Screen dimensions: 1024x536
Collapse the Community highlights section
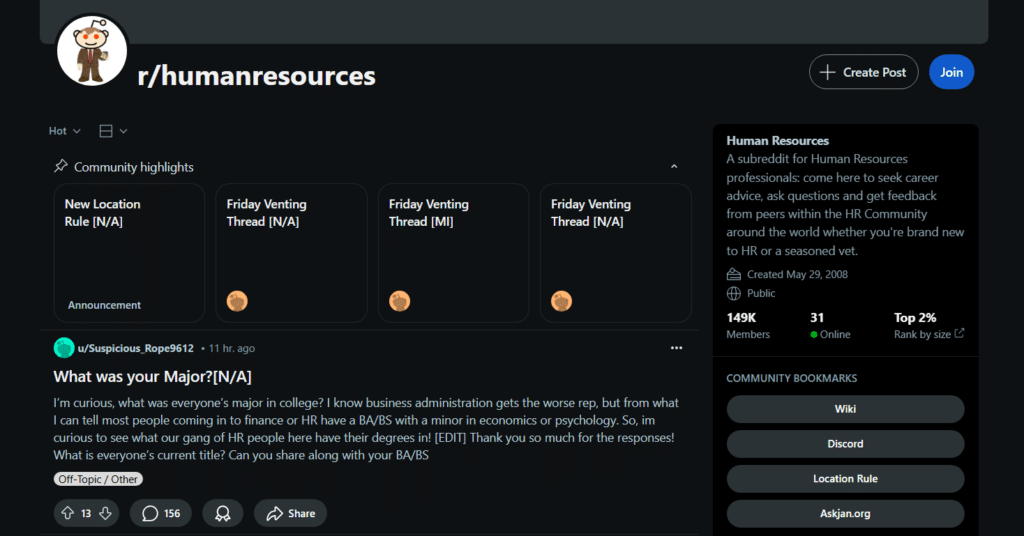(x=674, y=167)
